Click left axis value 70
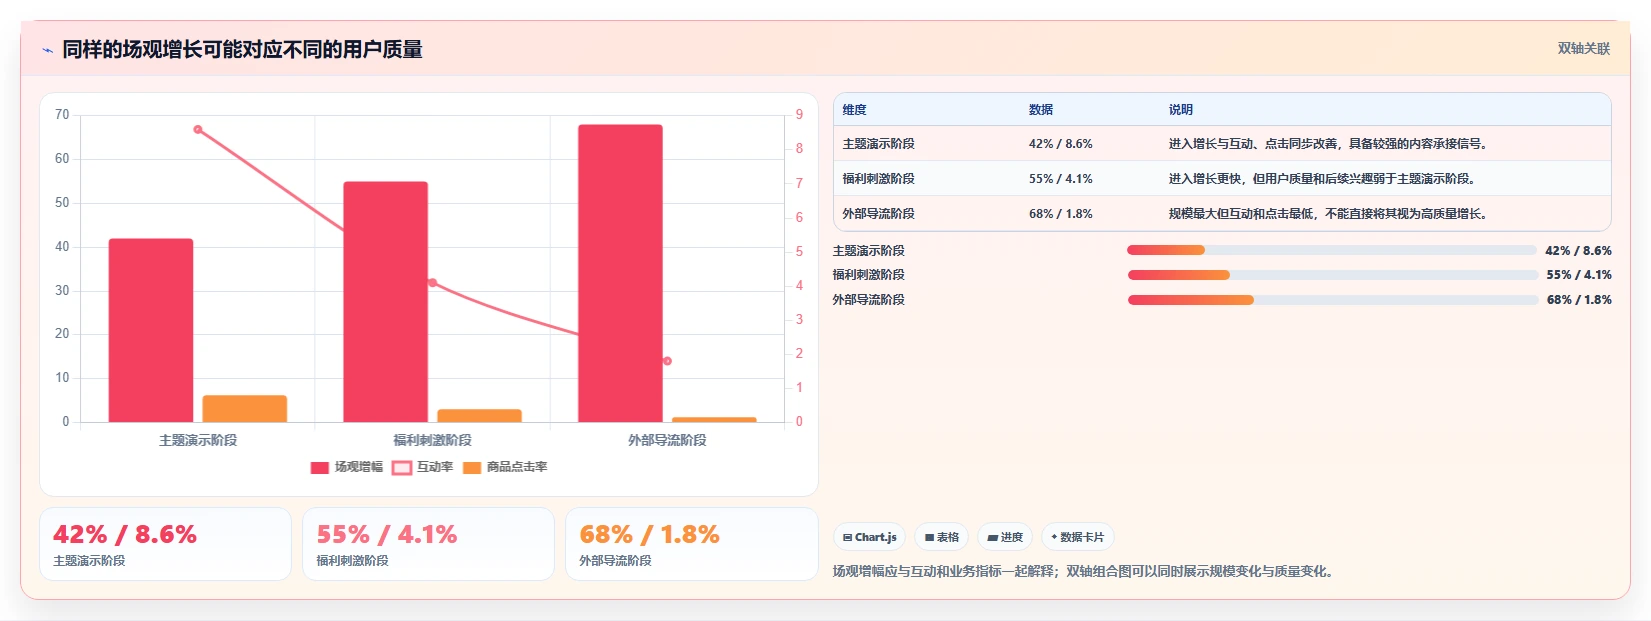 [x=62, y=115]
